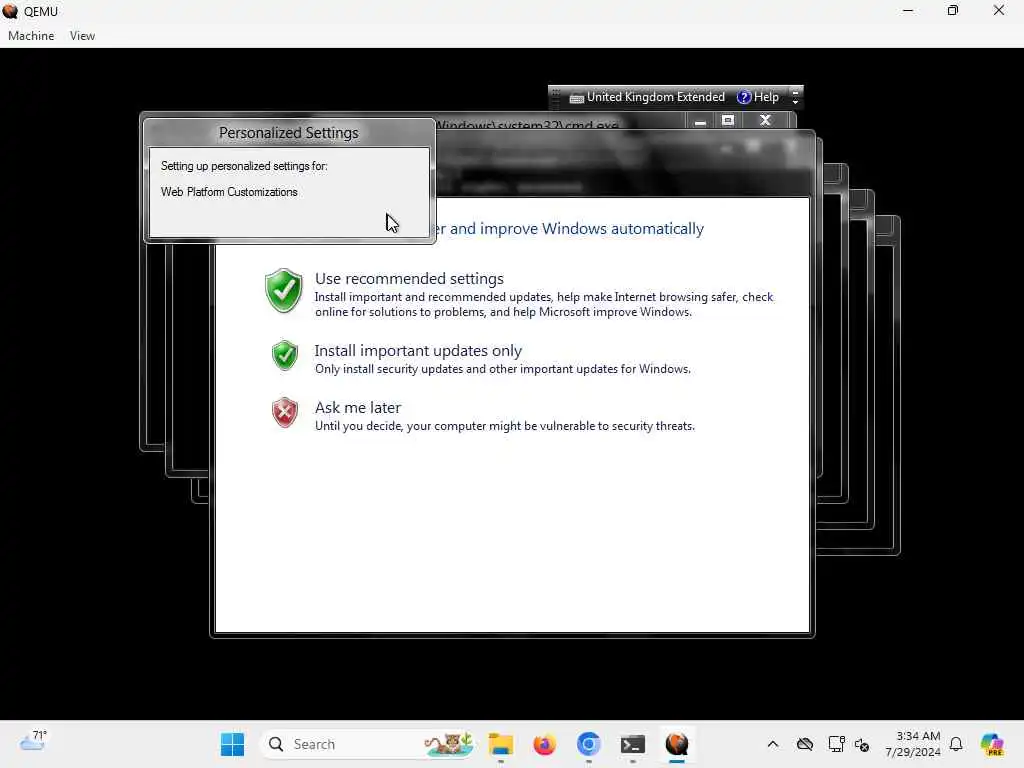Open the Windows Start menu
1024x768 pixels.
pyautogui.click(x=232, y=744)
